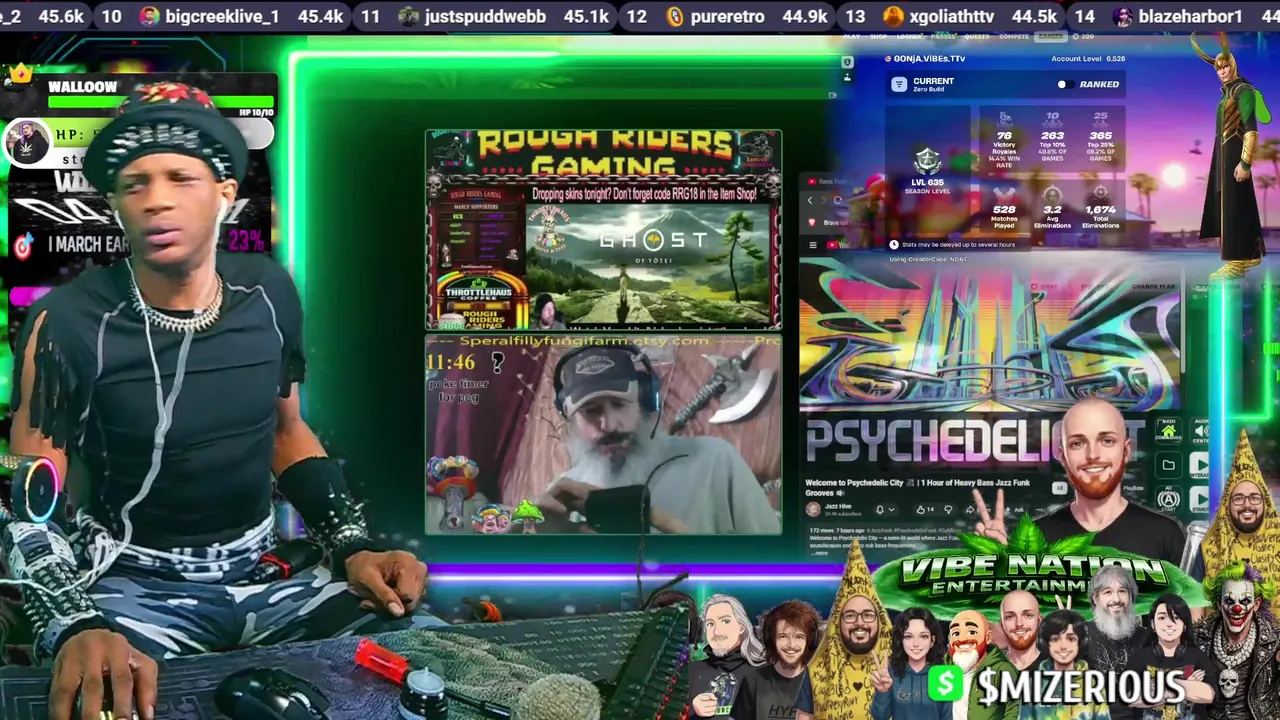Image resolution: width=1280 pixels, height=720 pixels.
Task: Click the 'Account Level 6,528' text
Action: point(1088,59)
